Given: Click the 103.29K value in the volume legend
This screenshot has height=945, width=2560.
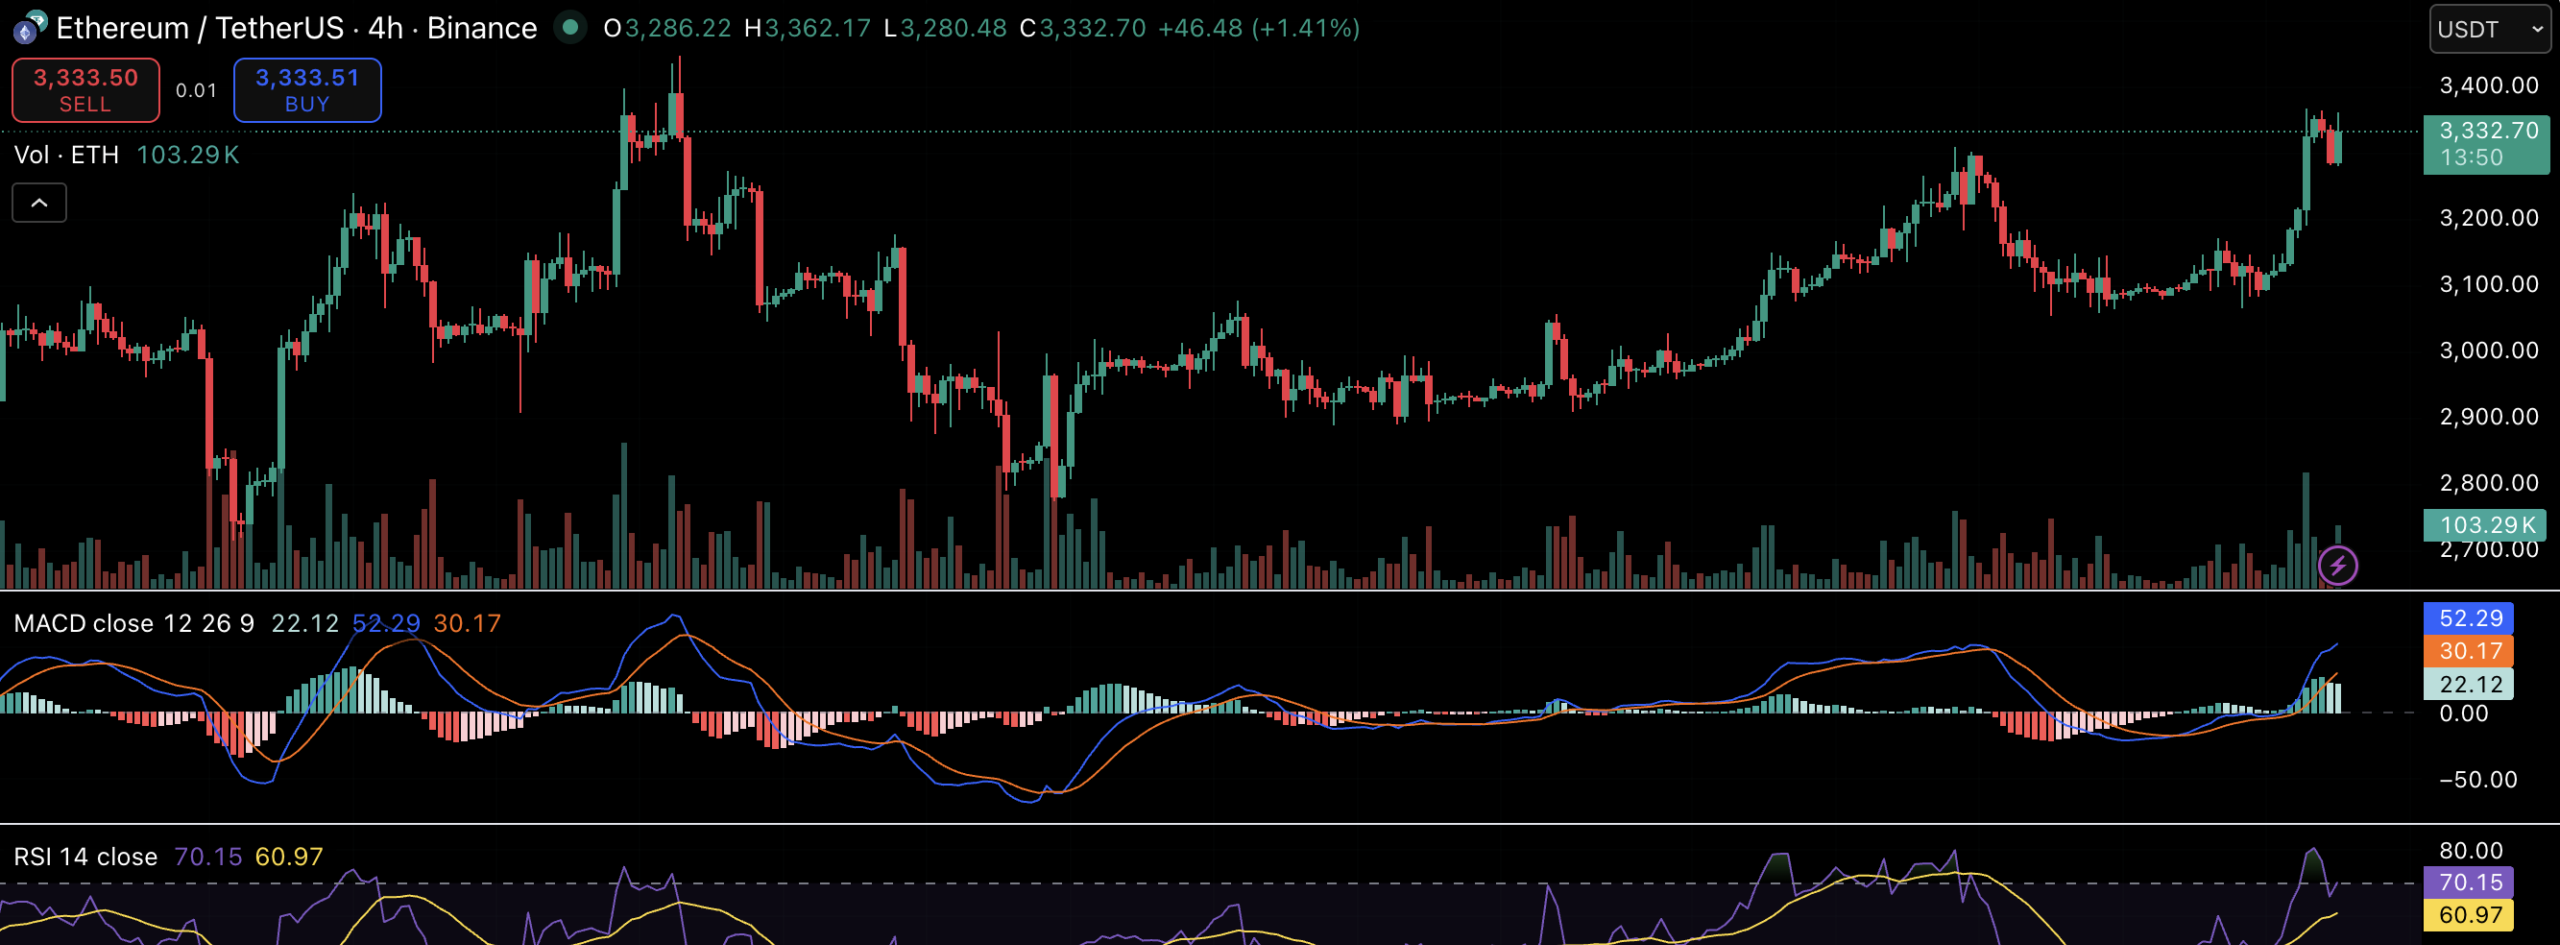Looking at the screenshot, I should (x=188, y=155).
